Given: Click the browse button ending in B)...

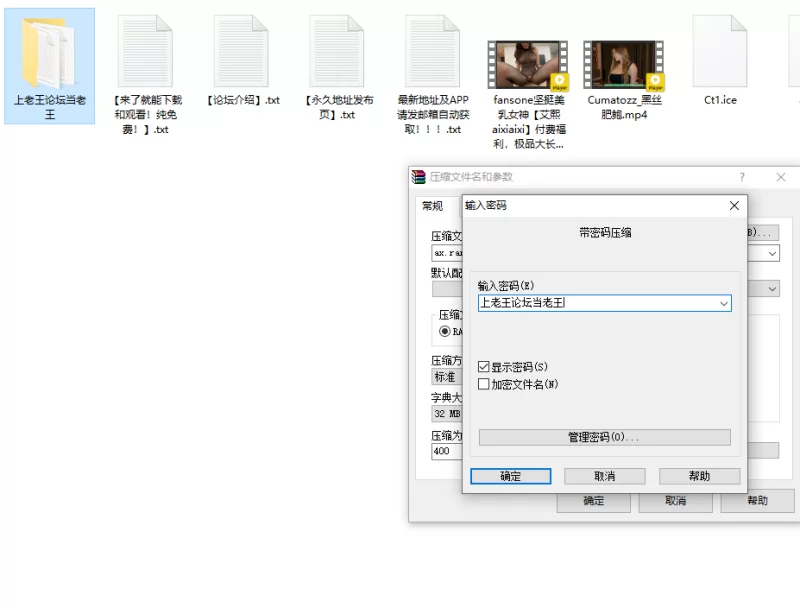Looking at the screenshot, I should pos(763,233).
